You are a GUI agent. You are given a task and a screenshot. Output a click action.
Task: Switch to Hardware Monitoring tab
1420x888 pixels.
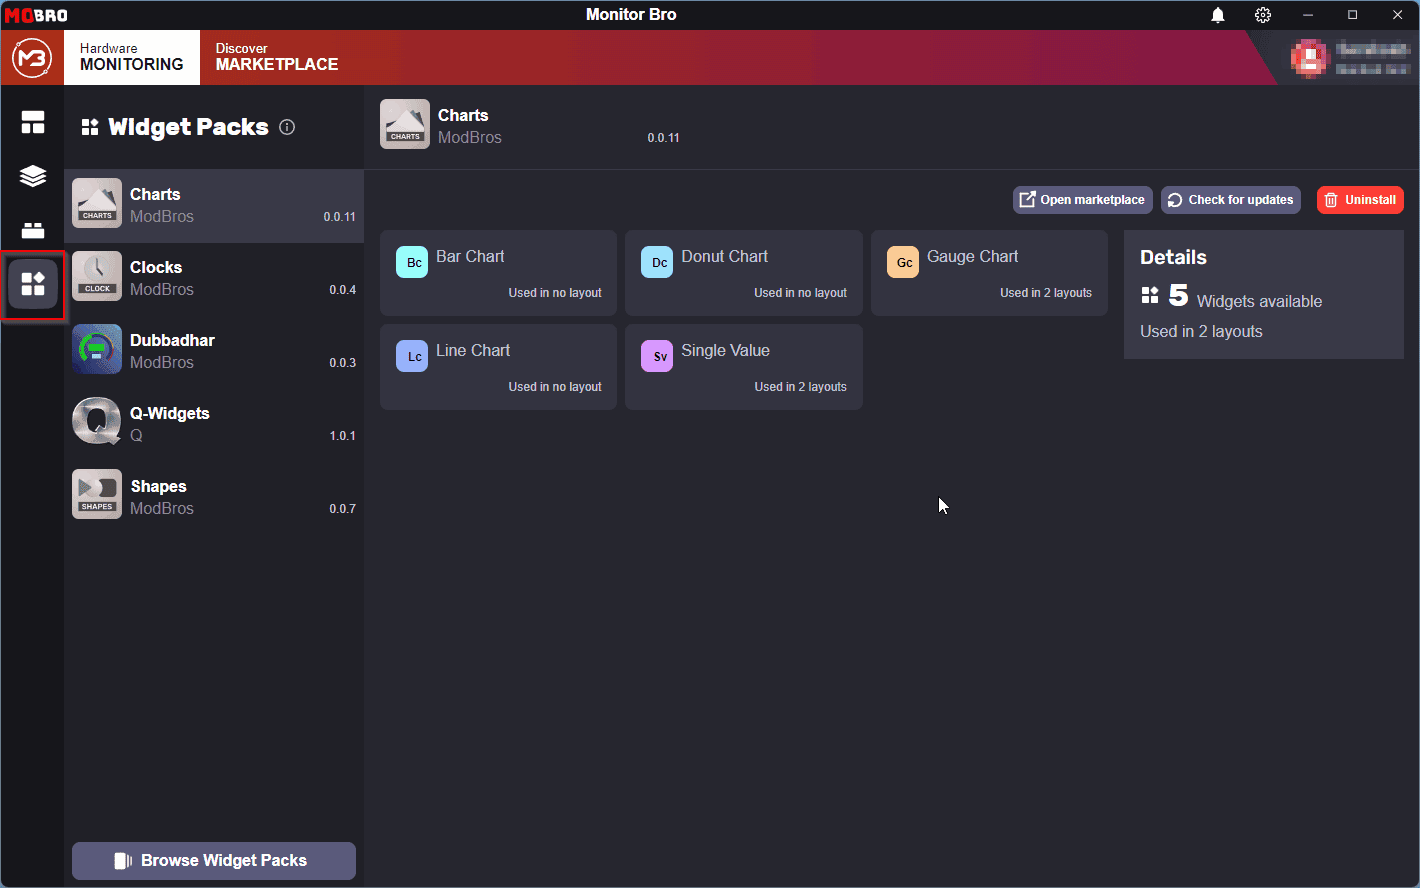(x=132, y=57)
